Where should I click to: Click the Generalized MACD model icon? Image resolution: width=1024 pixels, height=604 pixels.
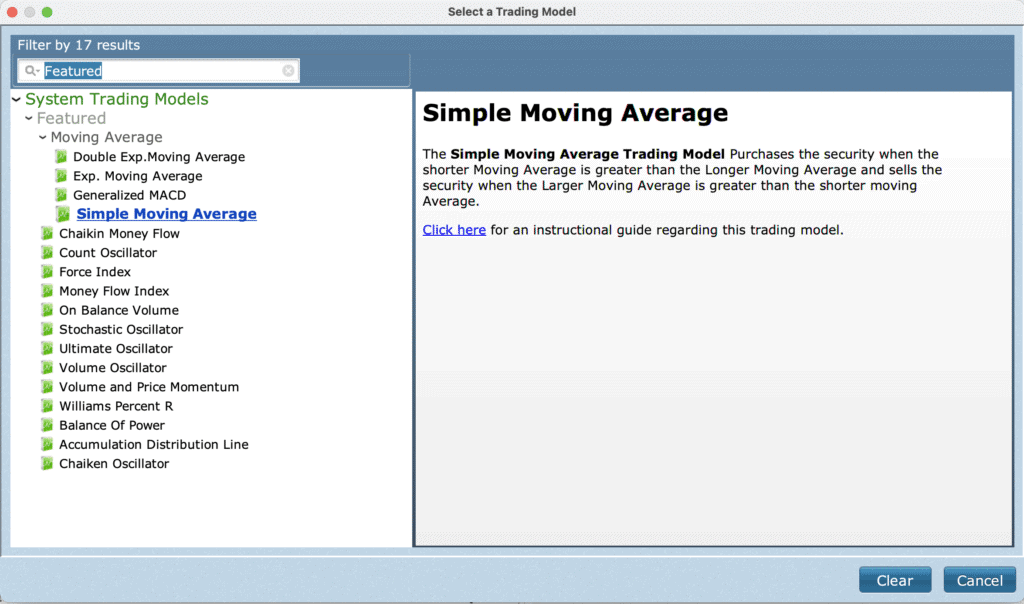(x=61, y=195)
